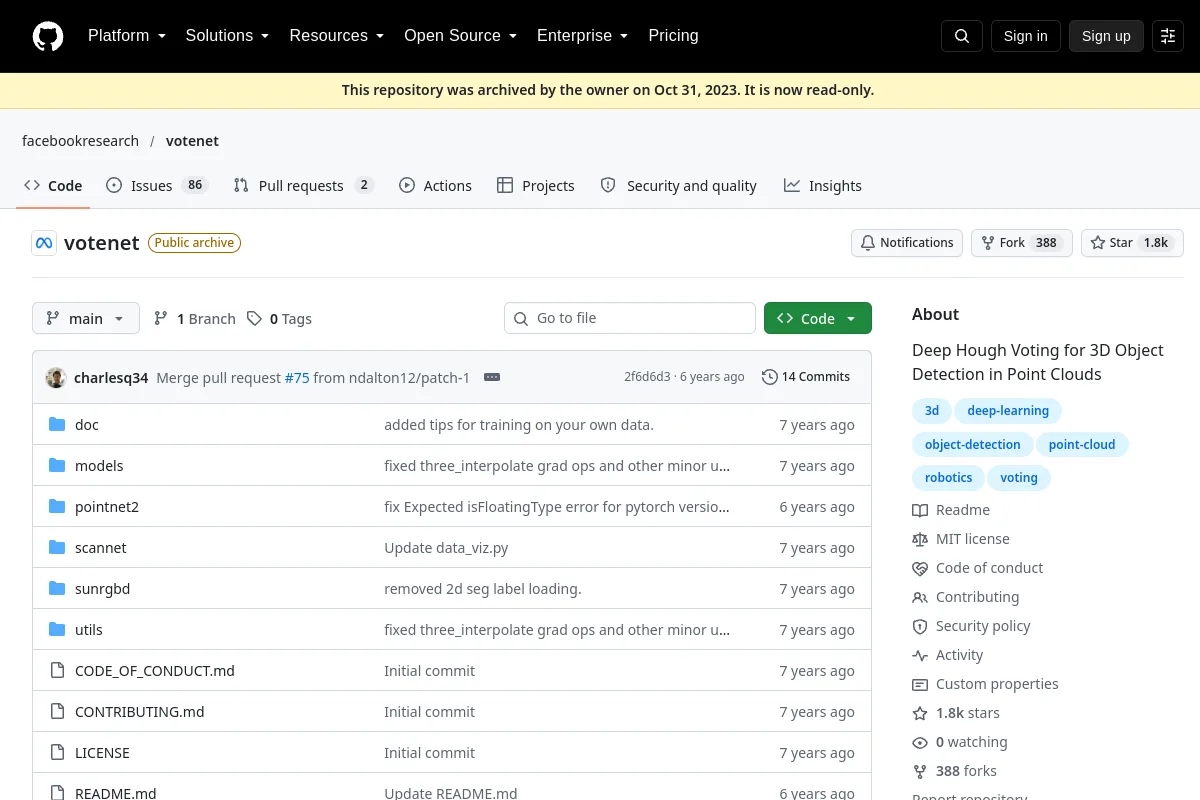Open the sunrgbd folder
The height and width of the screenshot is (800, 1200).
tap(102, 589)
